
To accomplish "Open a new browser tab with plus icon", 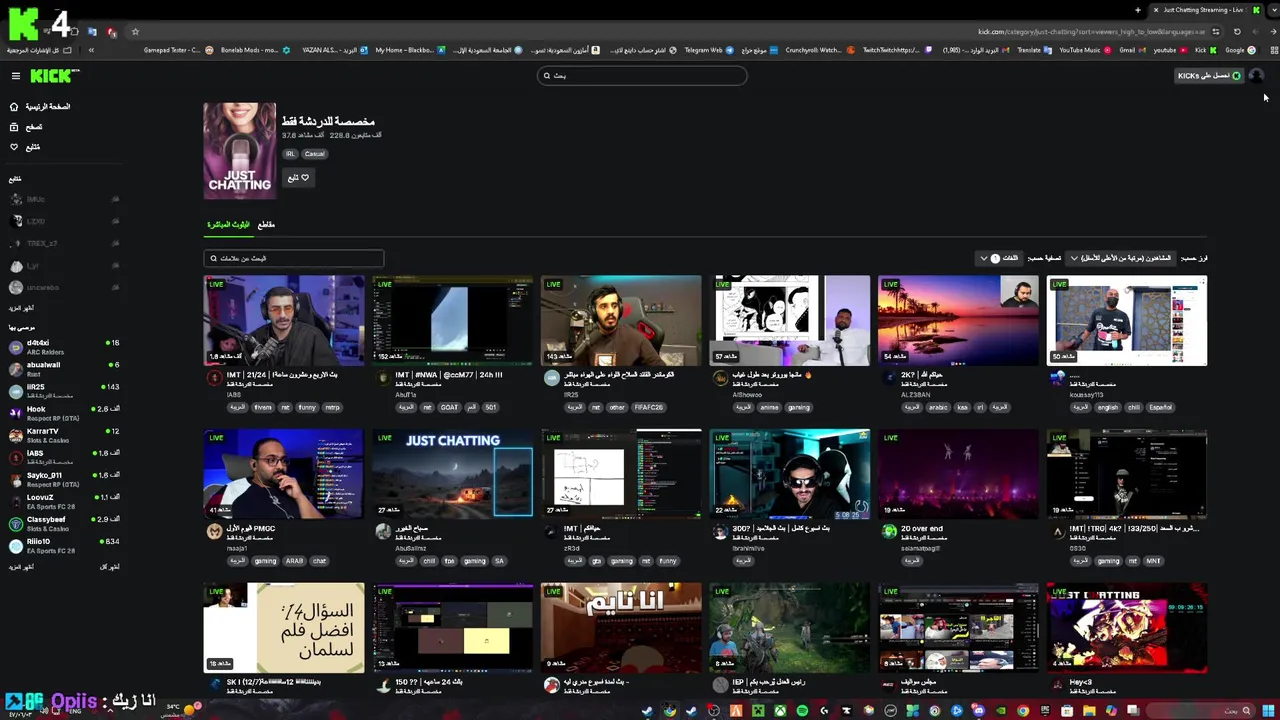I will pos(1137,10).
